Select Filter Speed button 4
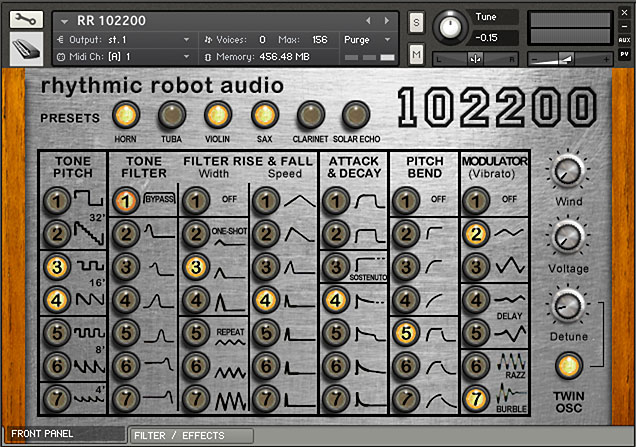 pos(266,301)
